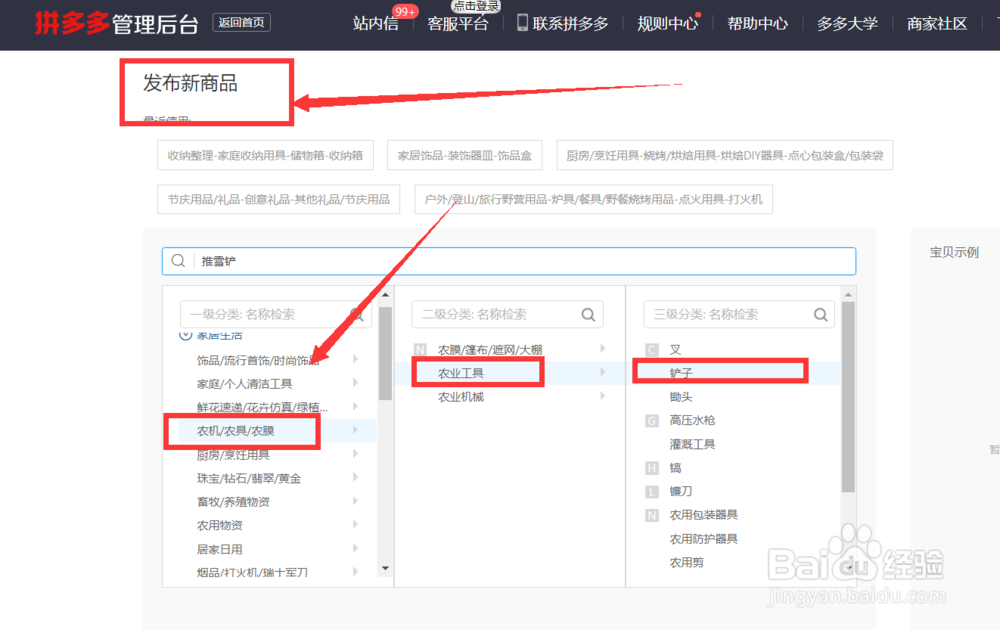Expand arrow beside 居家日用
This screenshot has height=630, width=1000.
coord(355,548)
